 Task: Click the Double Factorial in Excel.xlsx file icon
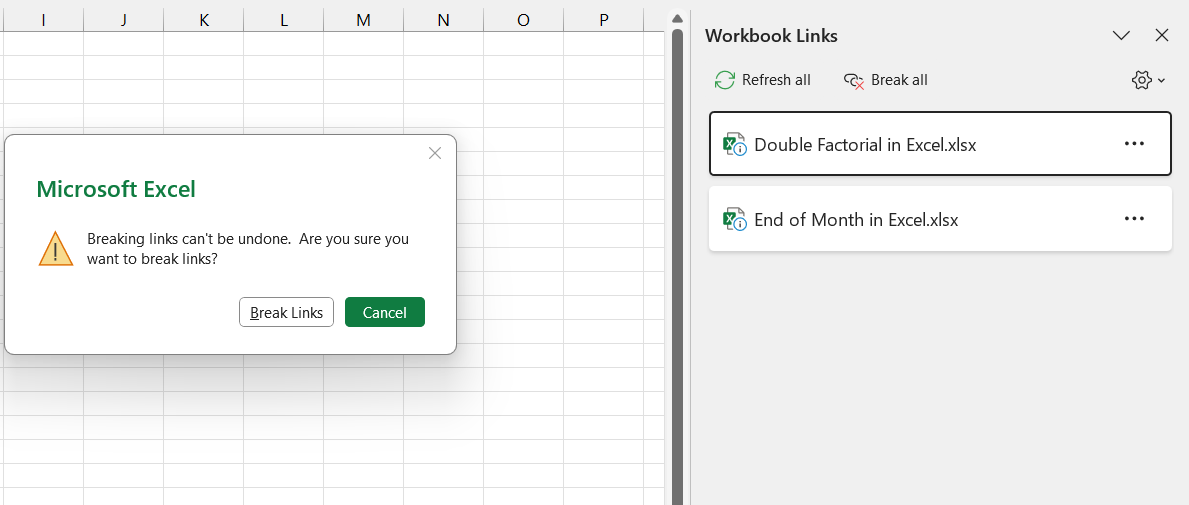click(x=734, y=144)
